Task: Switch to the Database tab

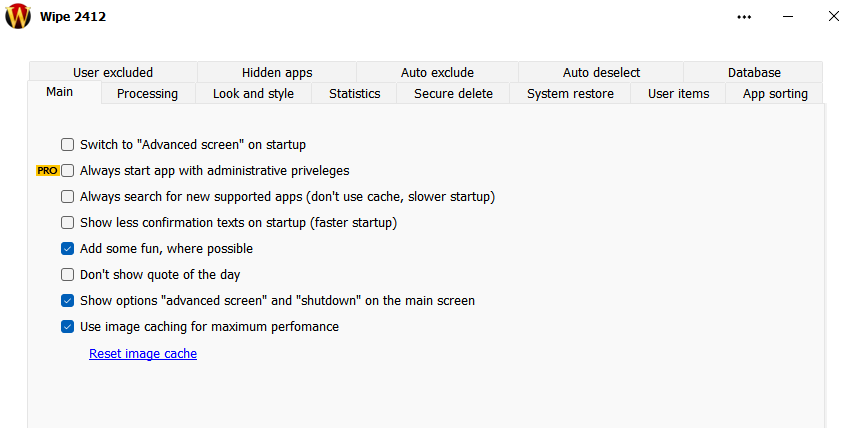Action: click(754, 73)
